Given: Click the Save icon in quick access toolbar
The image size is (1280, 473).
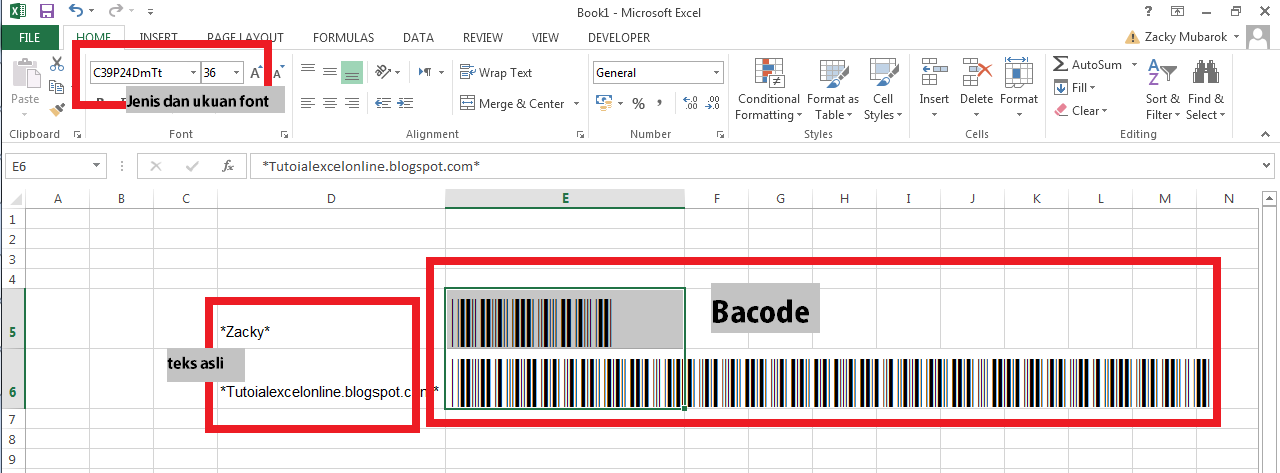Looking at the screenshot, I should coord(46,12).
